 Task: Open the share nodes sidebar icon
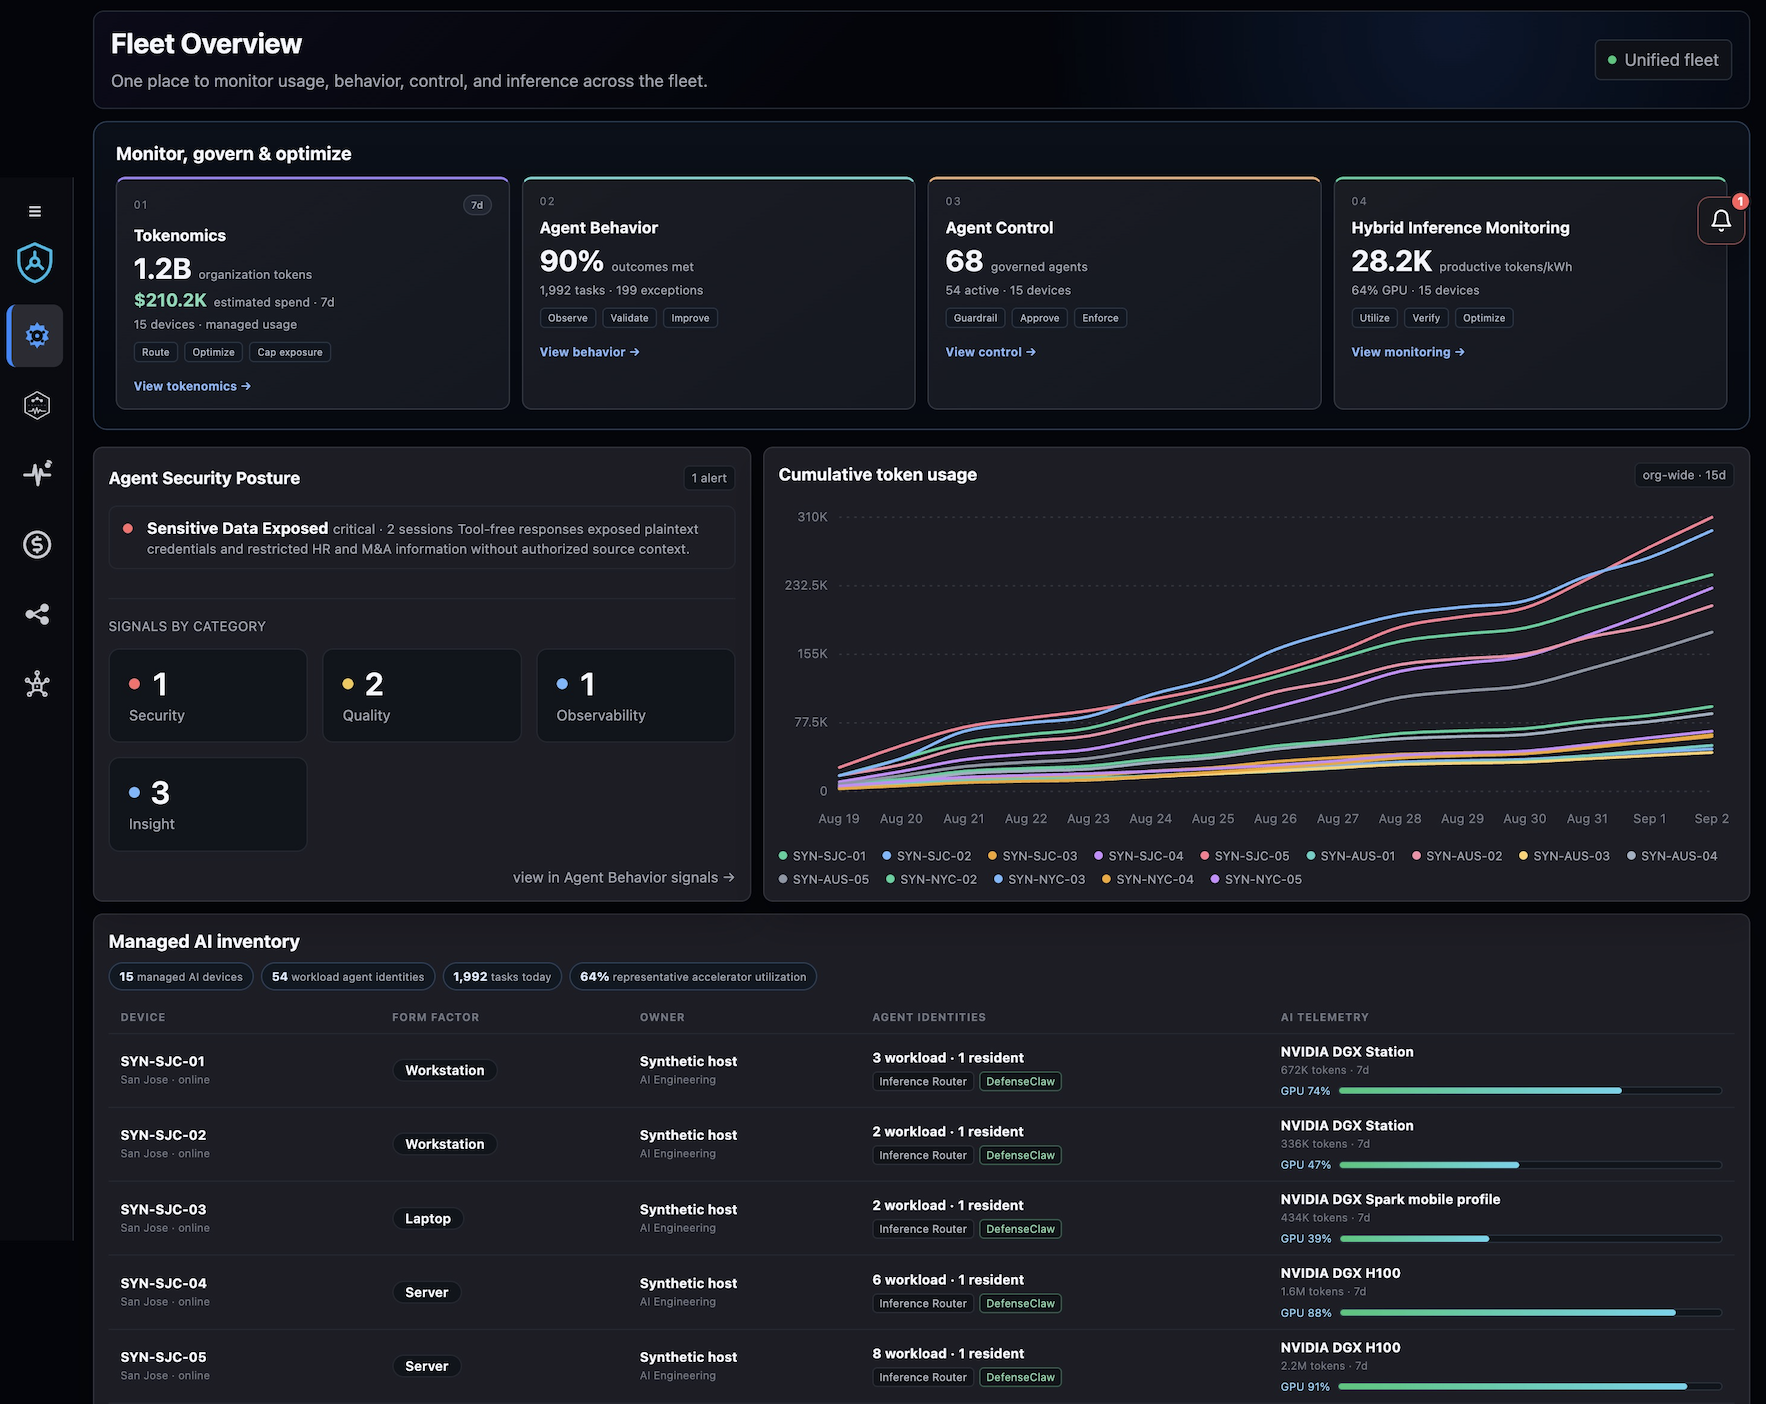click(37, 614)
